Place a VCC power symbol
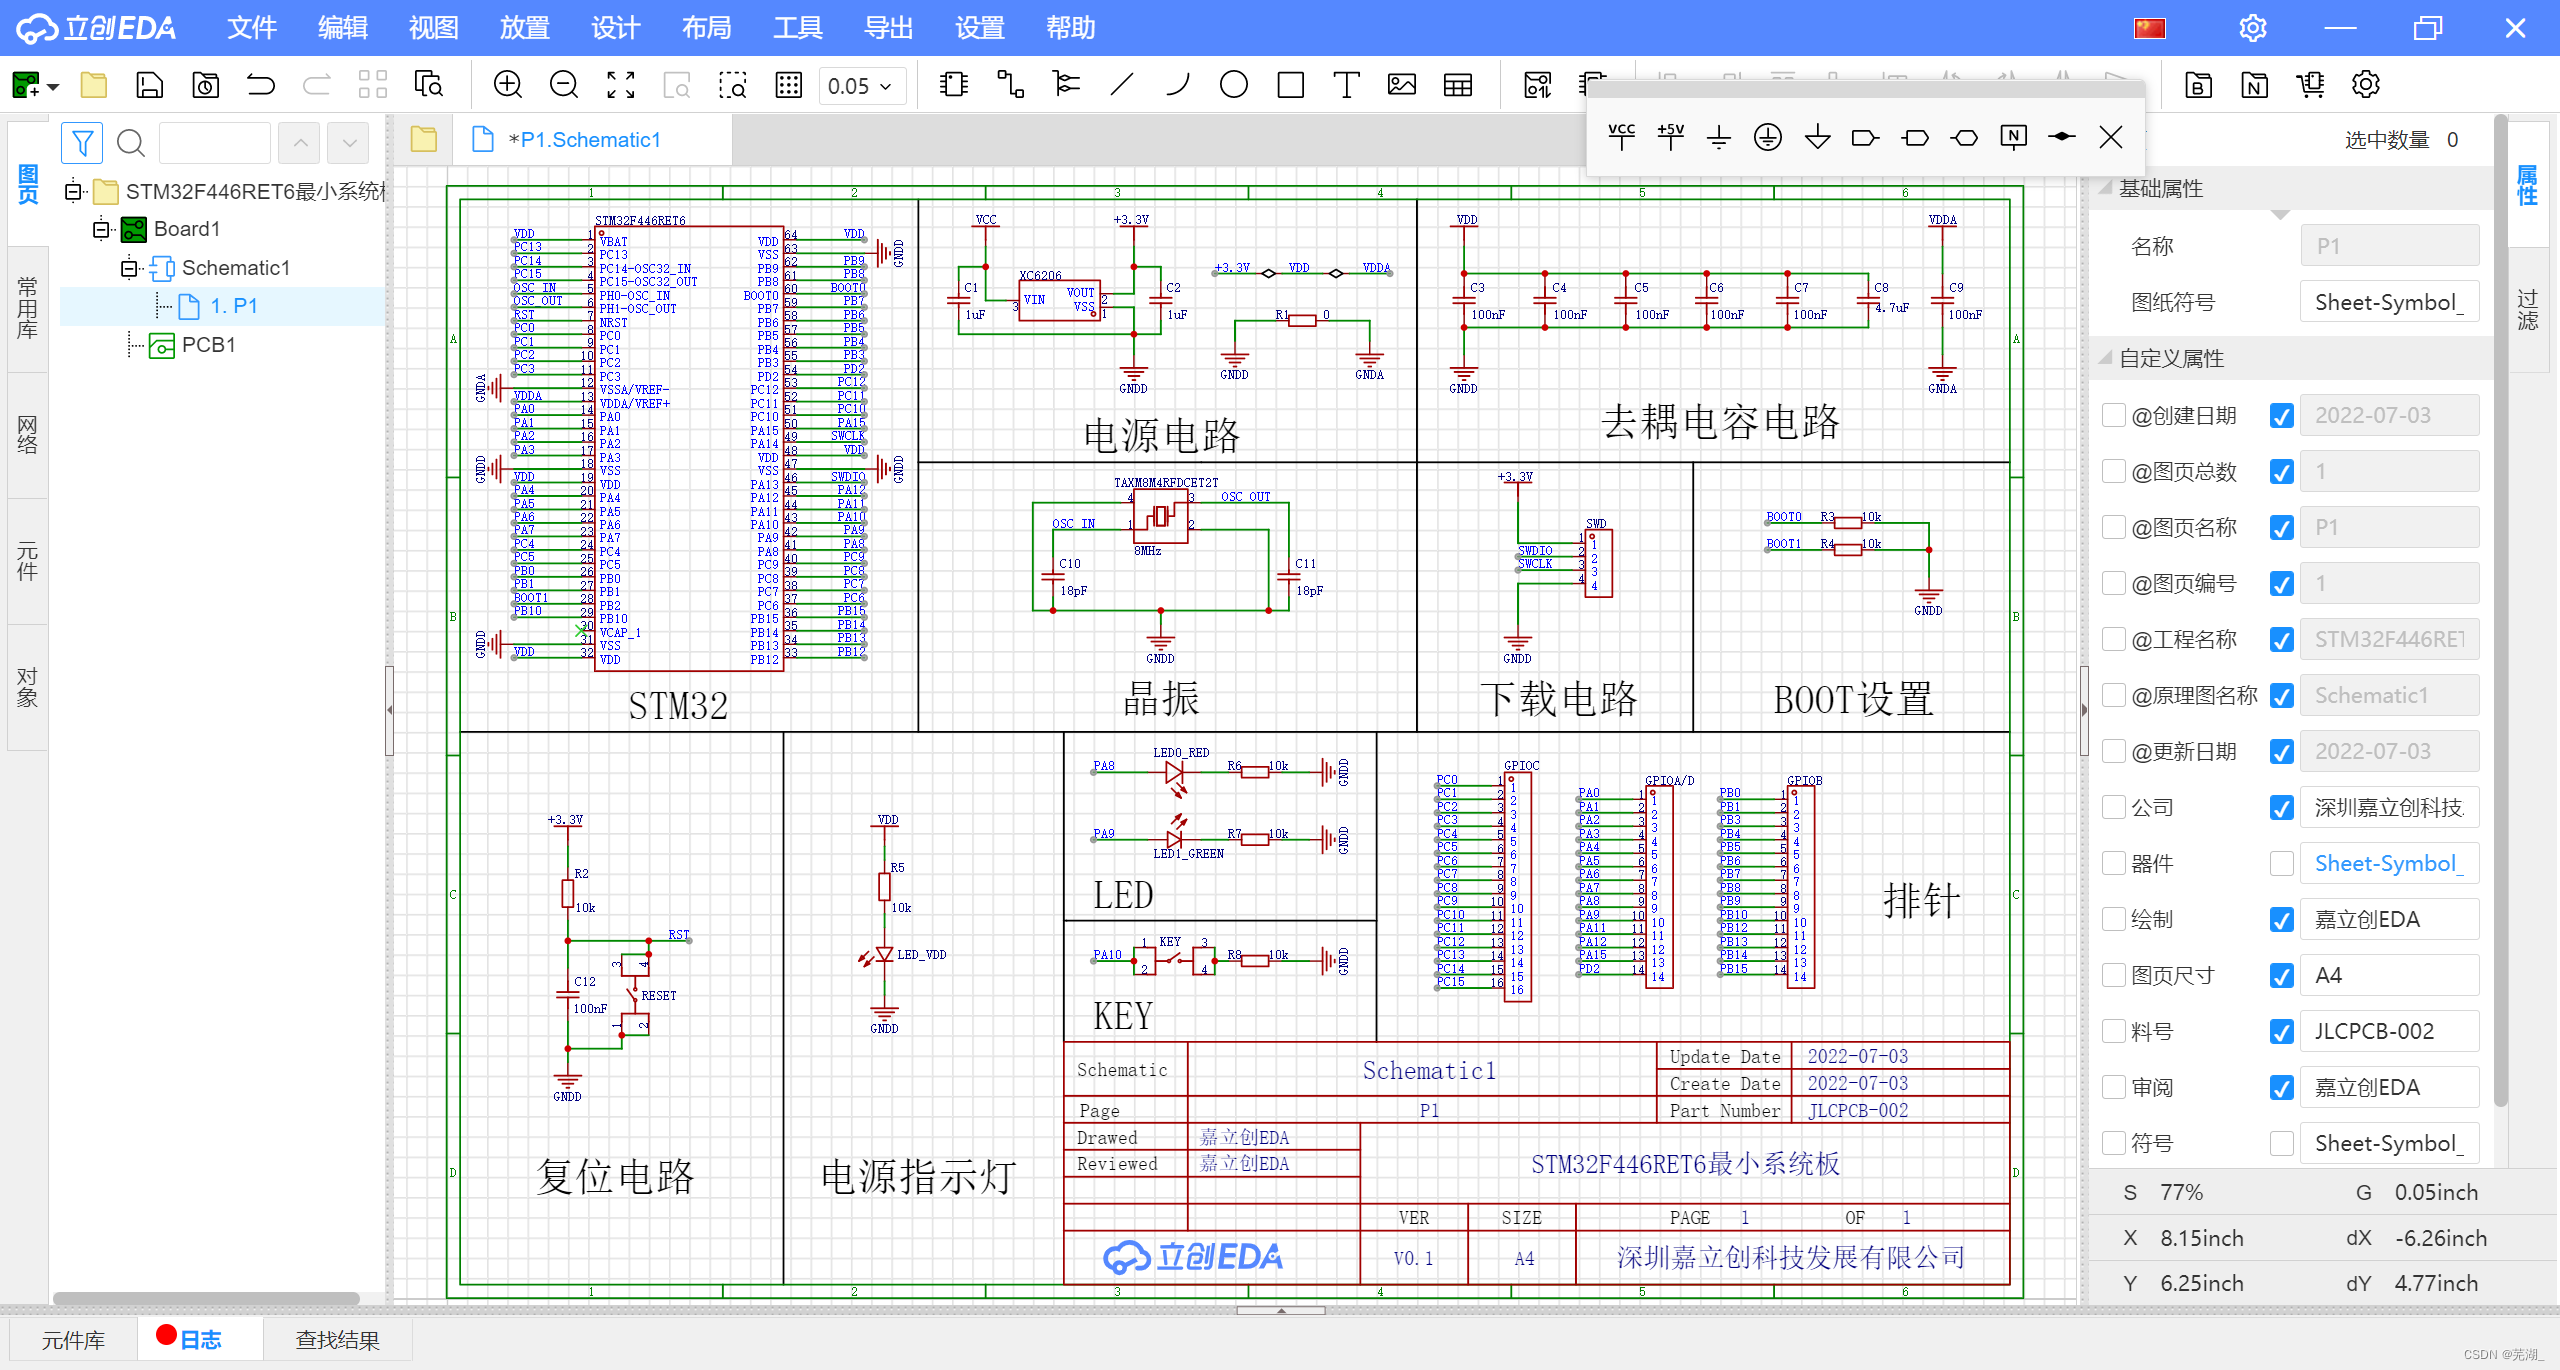 [1621, 137]
